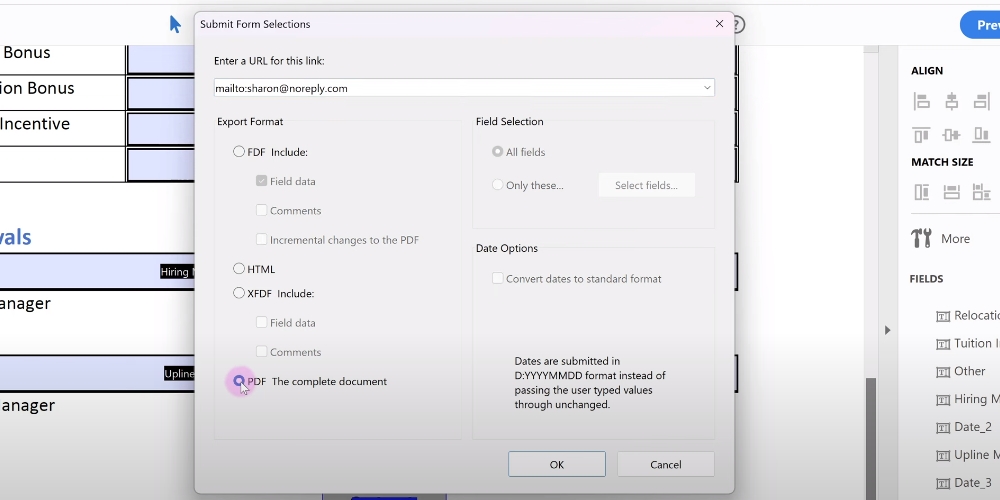
Task: Select the Hiring M field in Fields list
Action: tap(969, 399)
